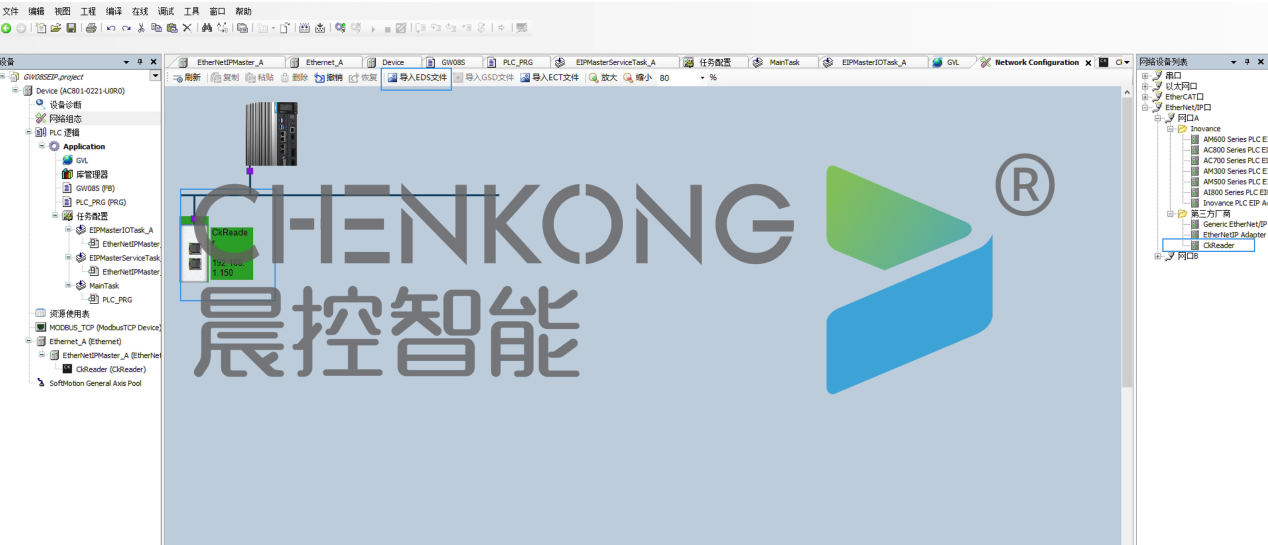Collapse the 任务配置 node in device tree

(x=55, y=215)
